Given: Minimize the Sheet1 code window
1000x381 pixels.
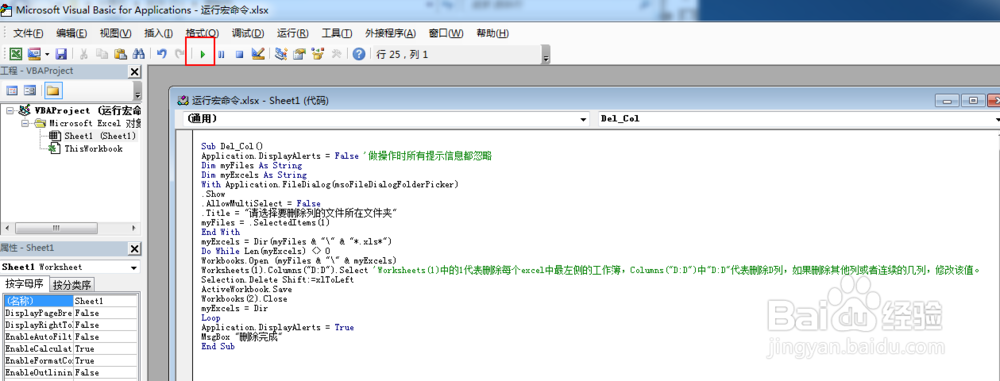Looking at the screenshot, I should pyautogui.click(x=948, y=100).
